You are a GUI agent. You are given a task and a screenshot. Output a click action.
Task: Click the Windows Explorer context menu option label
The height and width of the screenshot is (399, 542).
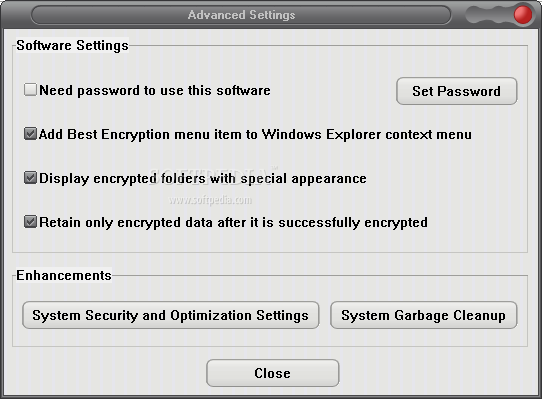(x=255, y=134)
